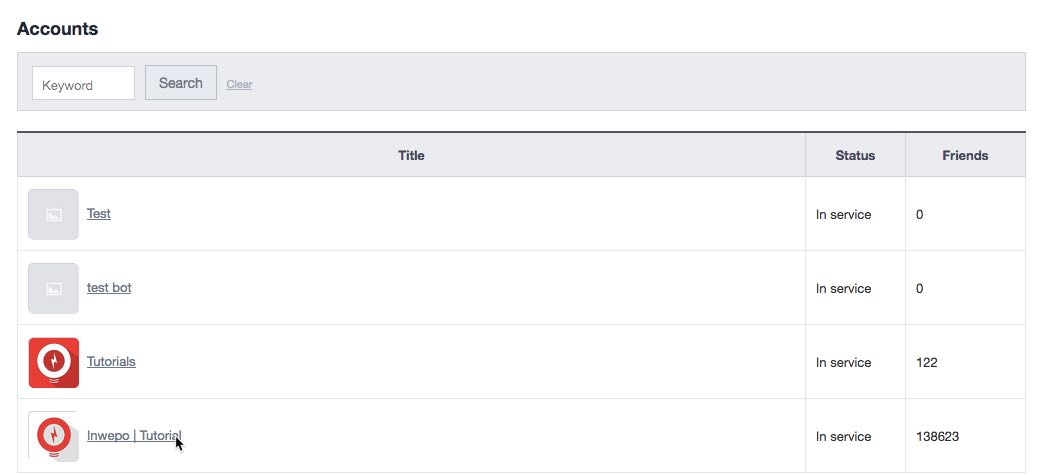Click In service status of Test
This screenshot has height=475, width=1039.
click(843, 214)
